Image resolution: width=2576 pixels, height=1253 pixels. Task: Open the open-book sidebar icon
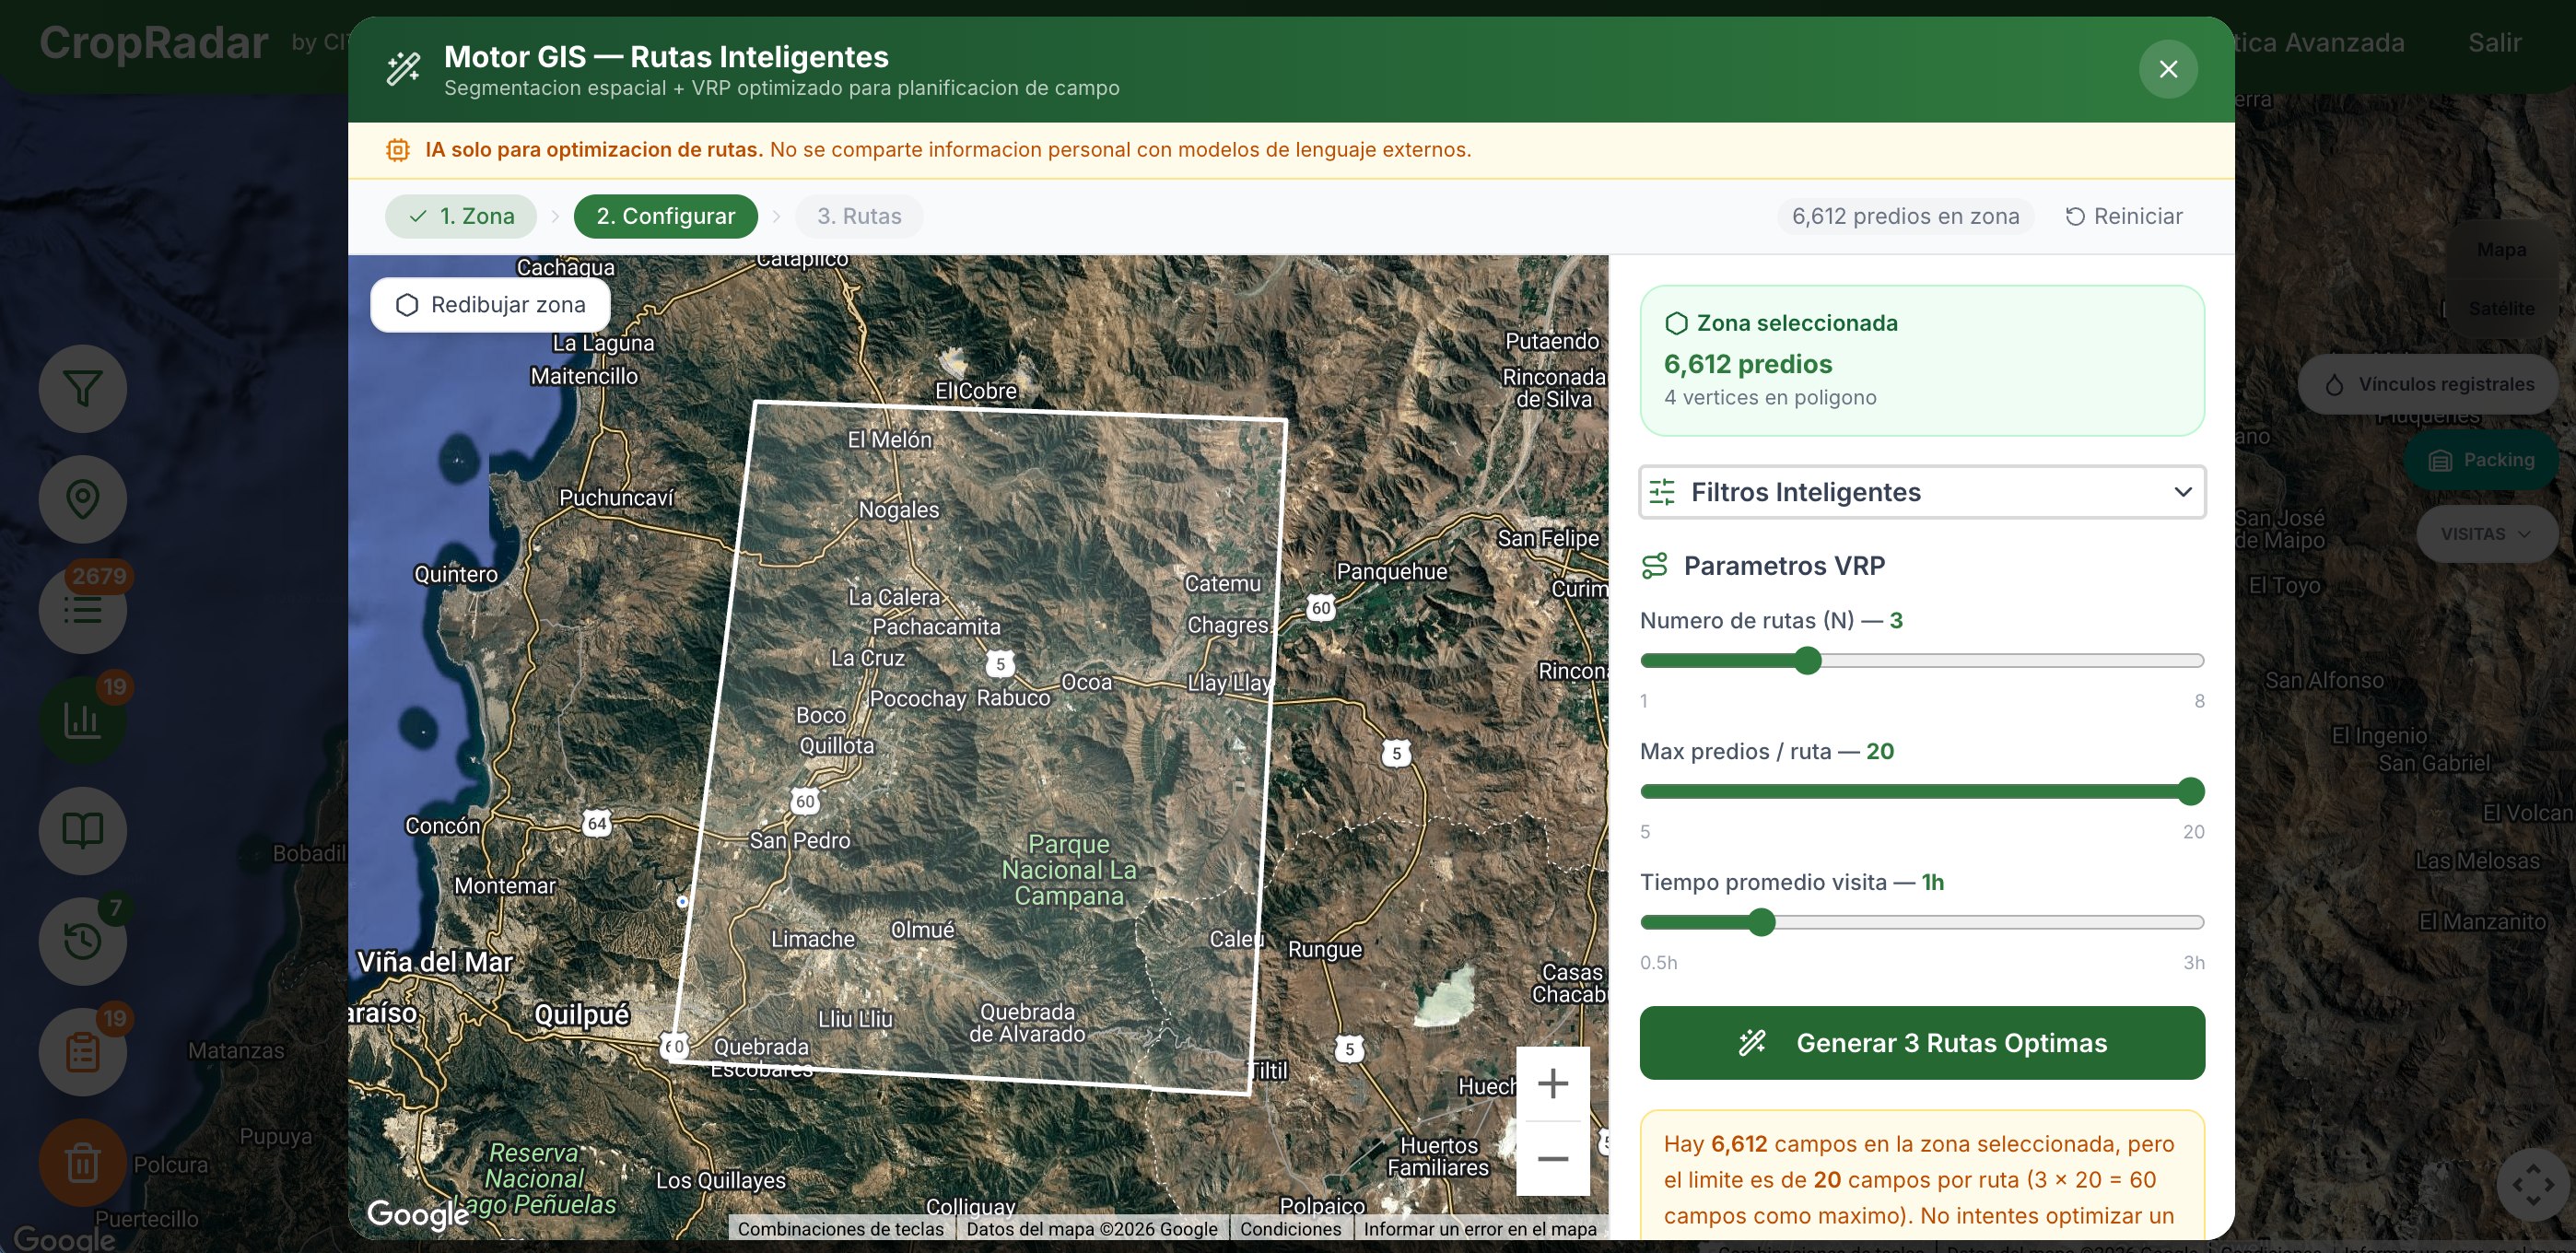(82, 830)
